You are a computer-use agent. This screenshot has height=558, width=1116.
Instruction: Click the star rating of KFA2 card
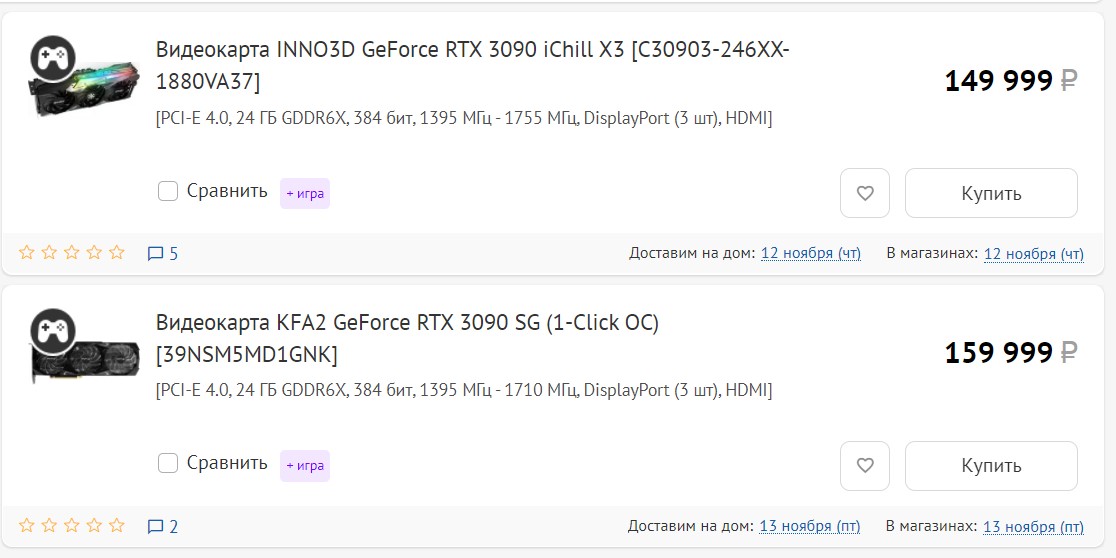tap(72, 525)
